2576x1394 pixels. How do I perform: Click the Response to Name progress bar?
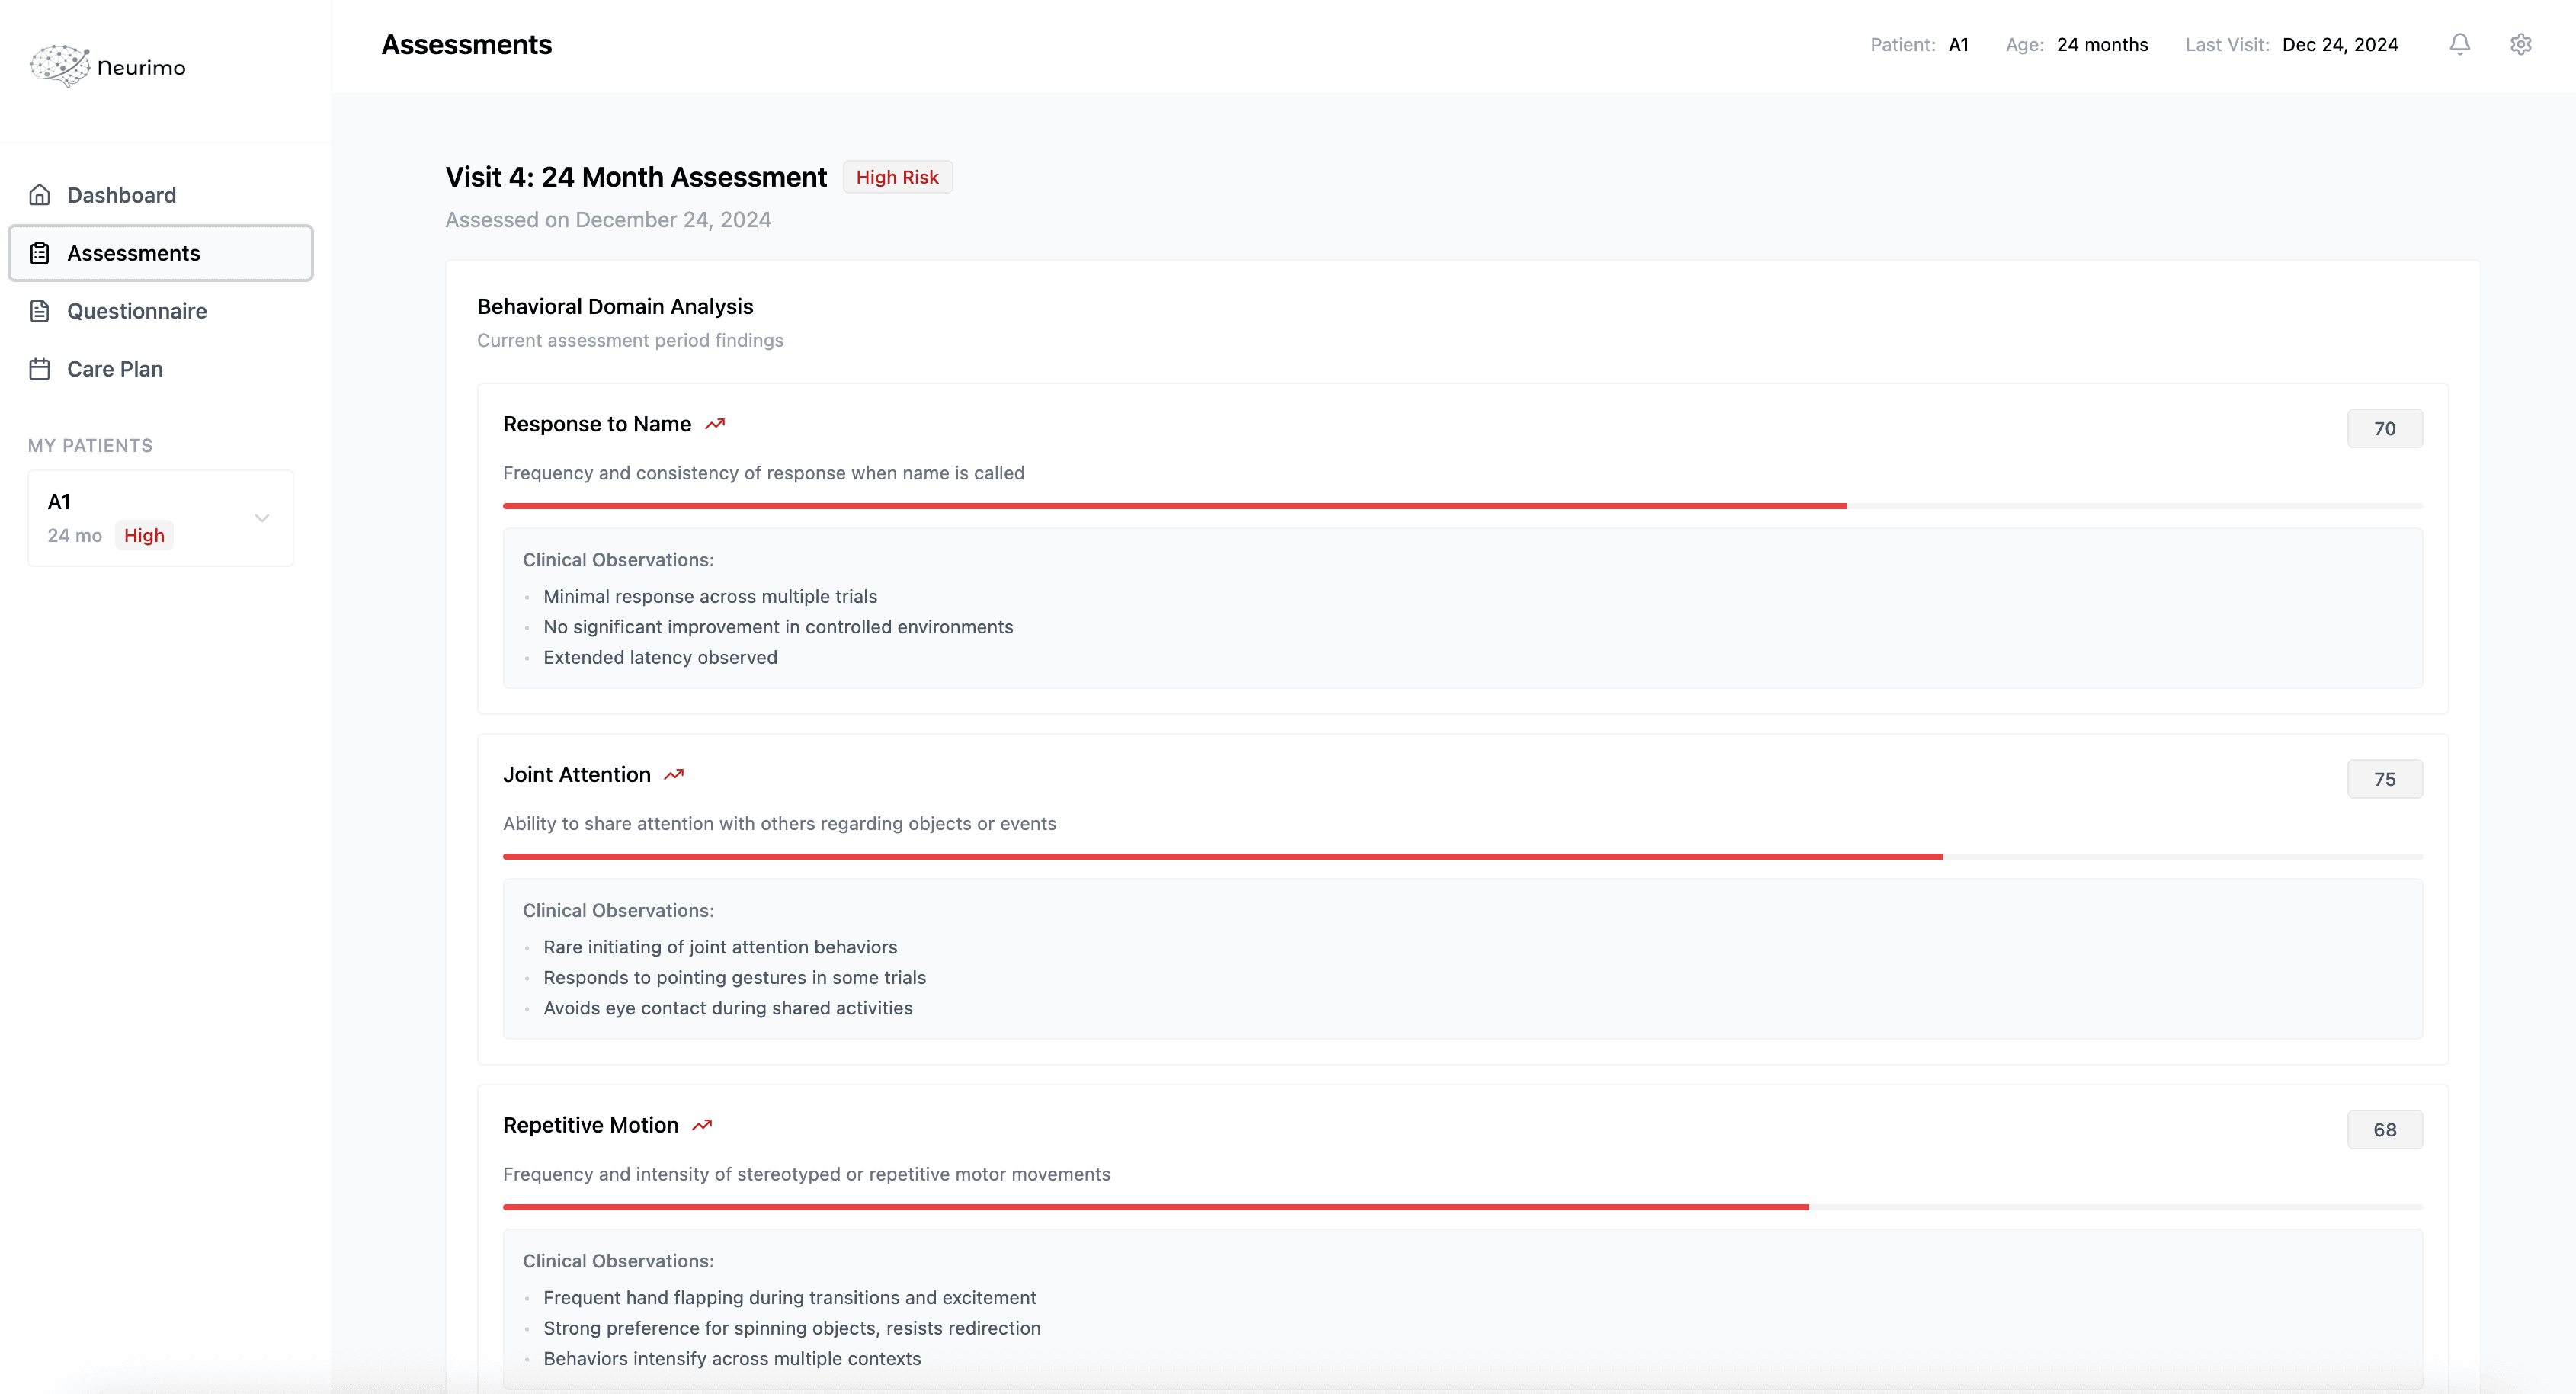point(1462,506)
